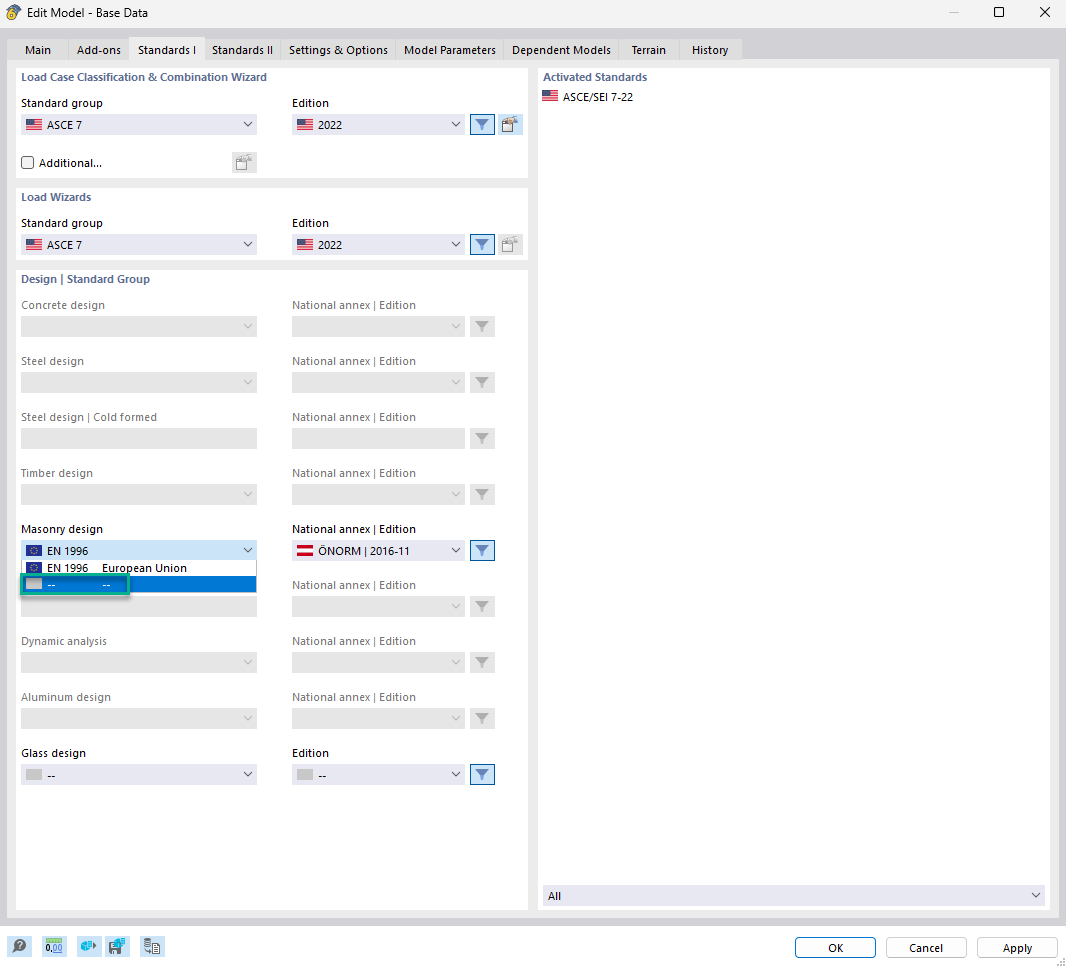Viewport: 1066px width, 966px height.
Task: Confirm with the OK button
Action: [835, 947]
